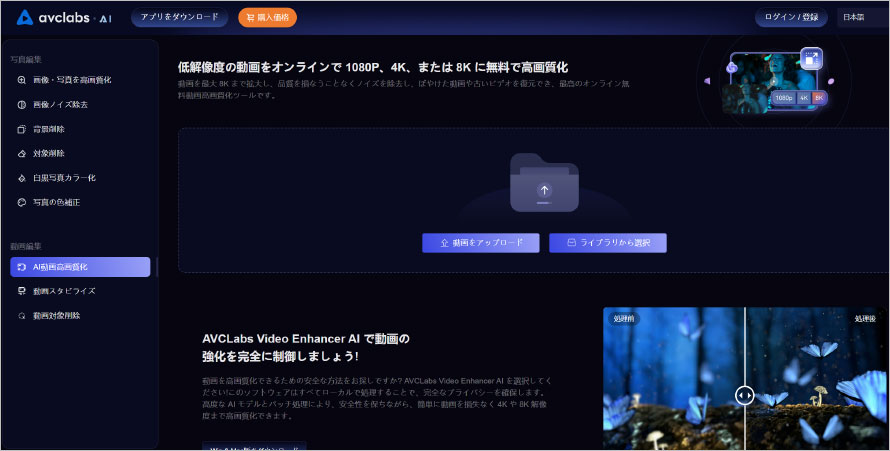This screenshot has width=890, height=451.
Task: Click the 処理前 label on preview
Action: pyautogui.click(x=624, y=319)
